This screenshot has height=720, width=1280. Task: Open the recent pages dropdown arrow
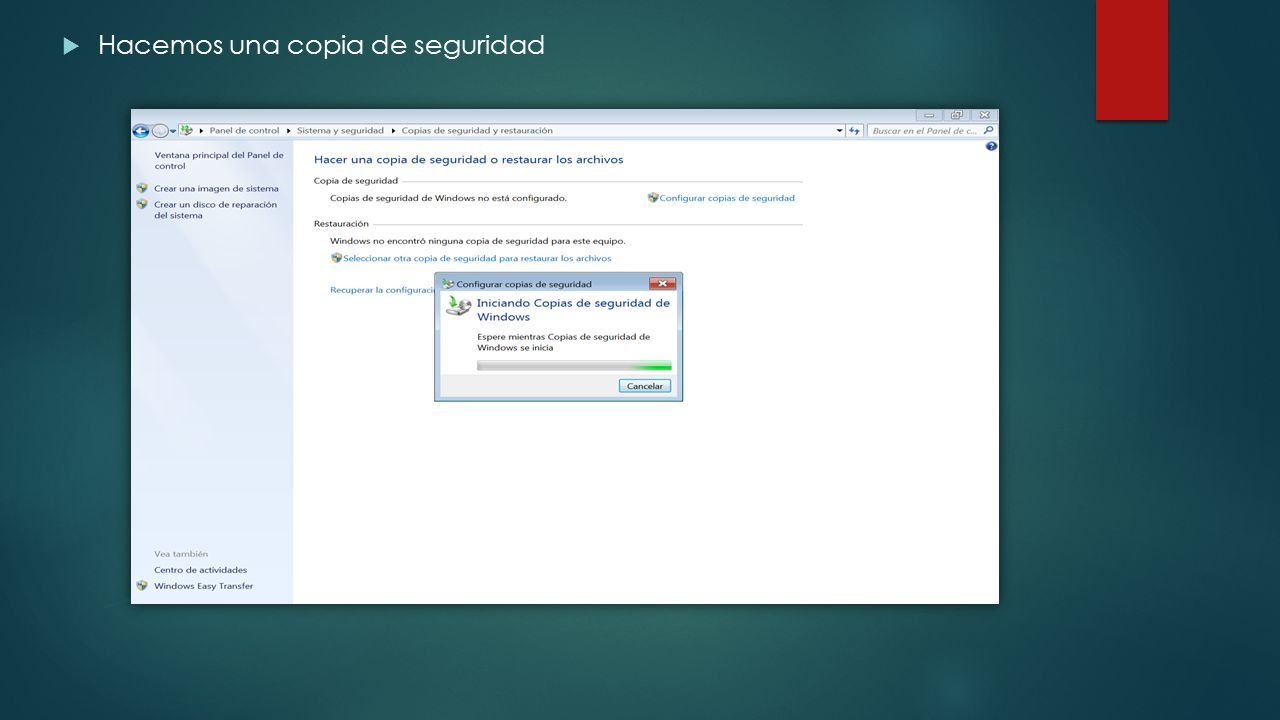click(x=173, y=131)
